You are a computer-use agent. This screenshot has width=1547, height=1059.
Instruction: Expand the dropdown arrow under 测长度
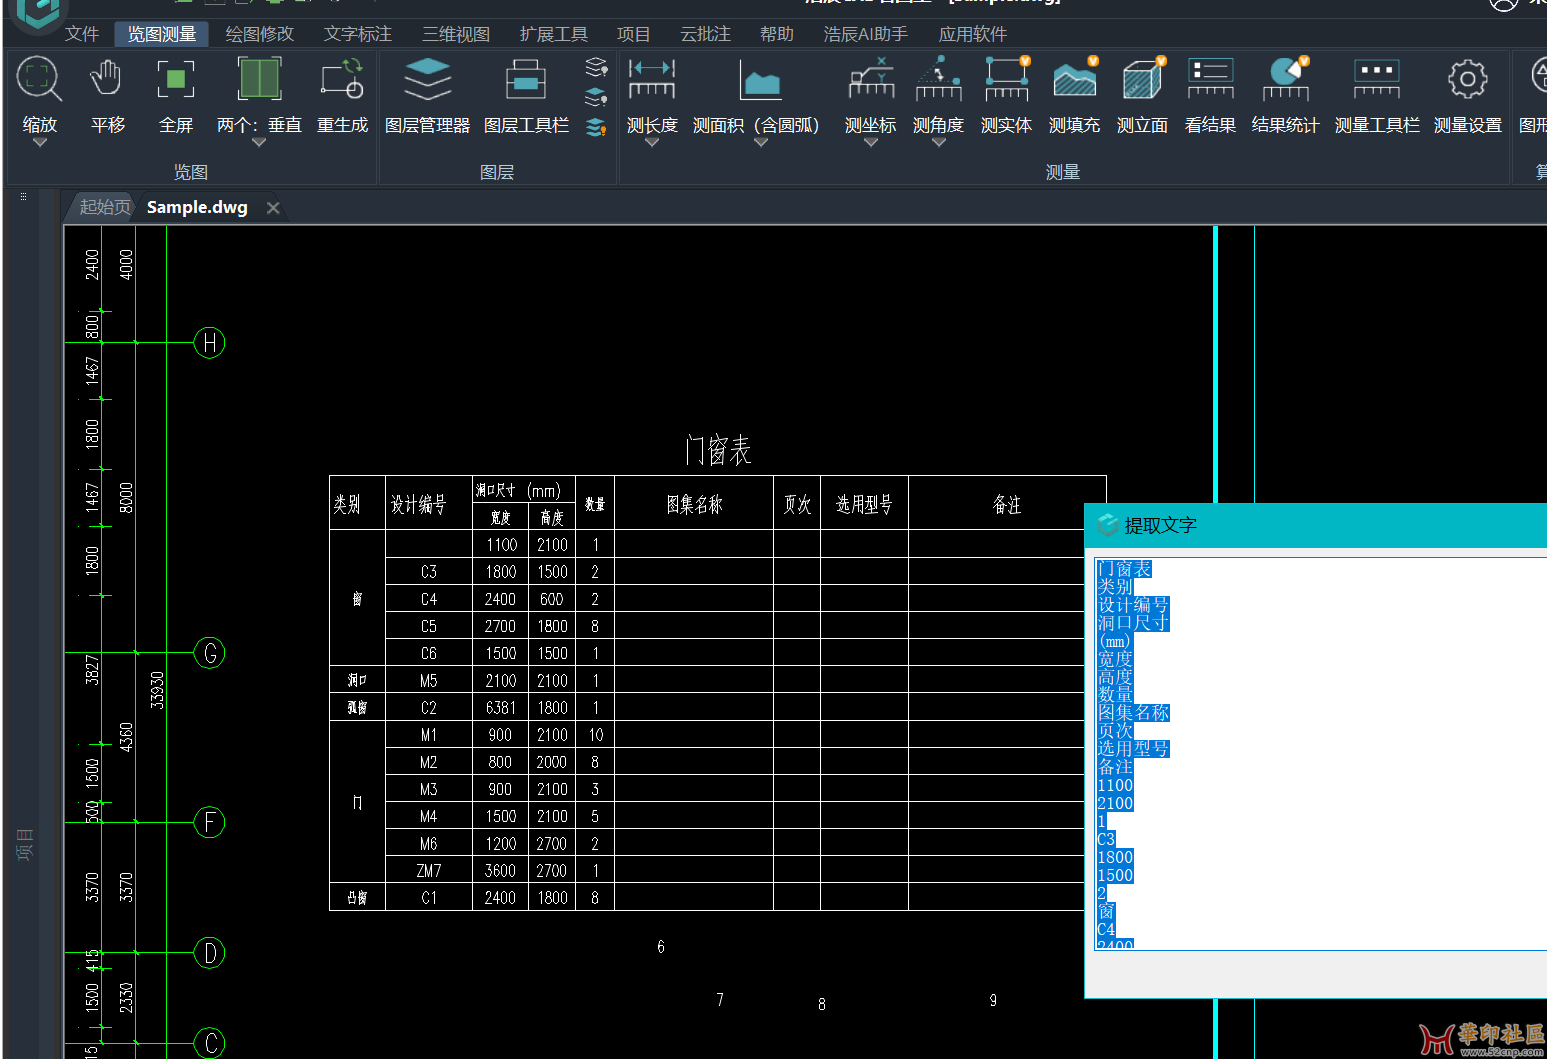[652, 143]
